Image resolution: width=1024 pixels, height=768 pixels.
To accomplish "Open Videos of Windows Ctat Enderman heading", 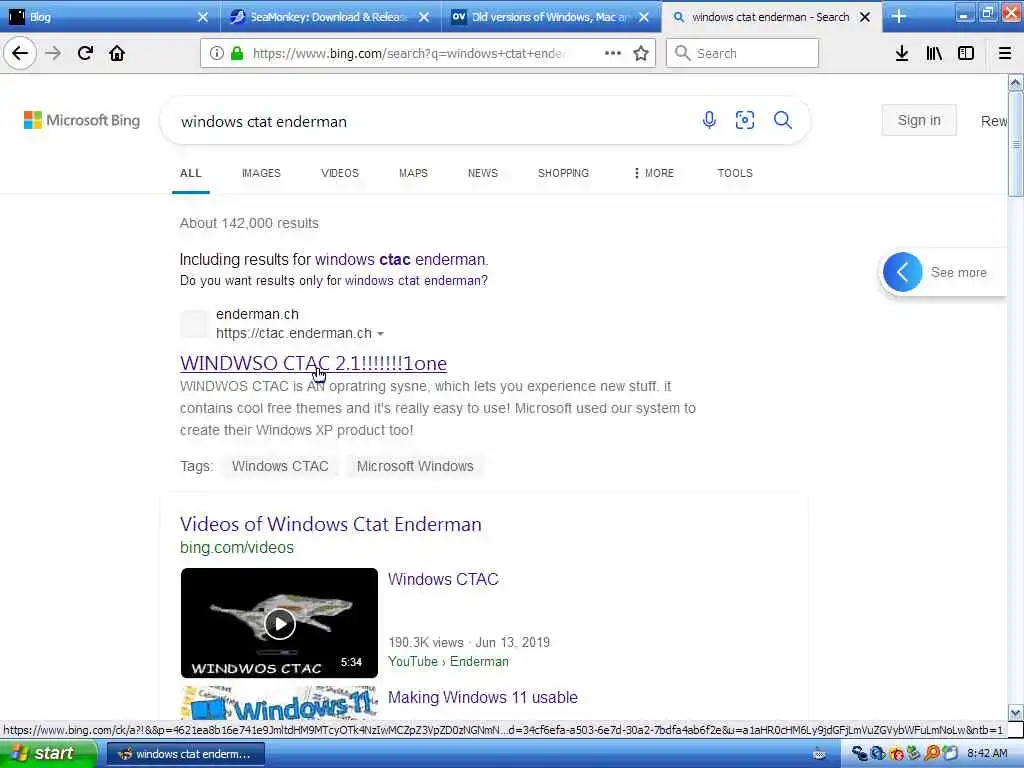I will [330, 524].
